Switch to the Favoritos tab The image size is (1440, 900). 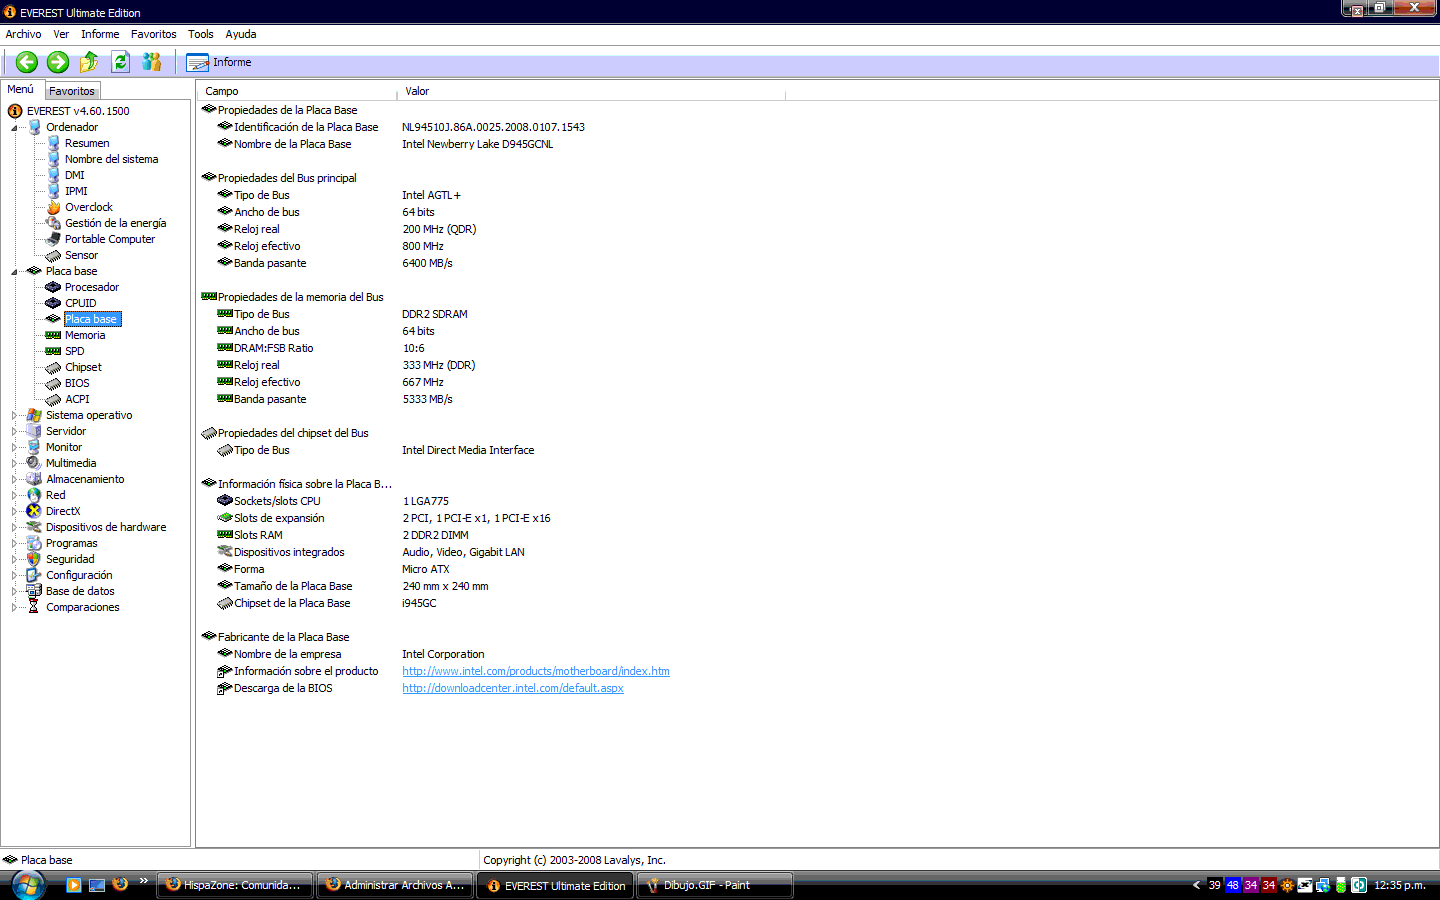click(72, 91)
